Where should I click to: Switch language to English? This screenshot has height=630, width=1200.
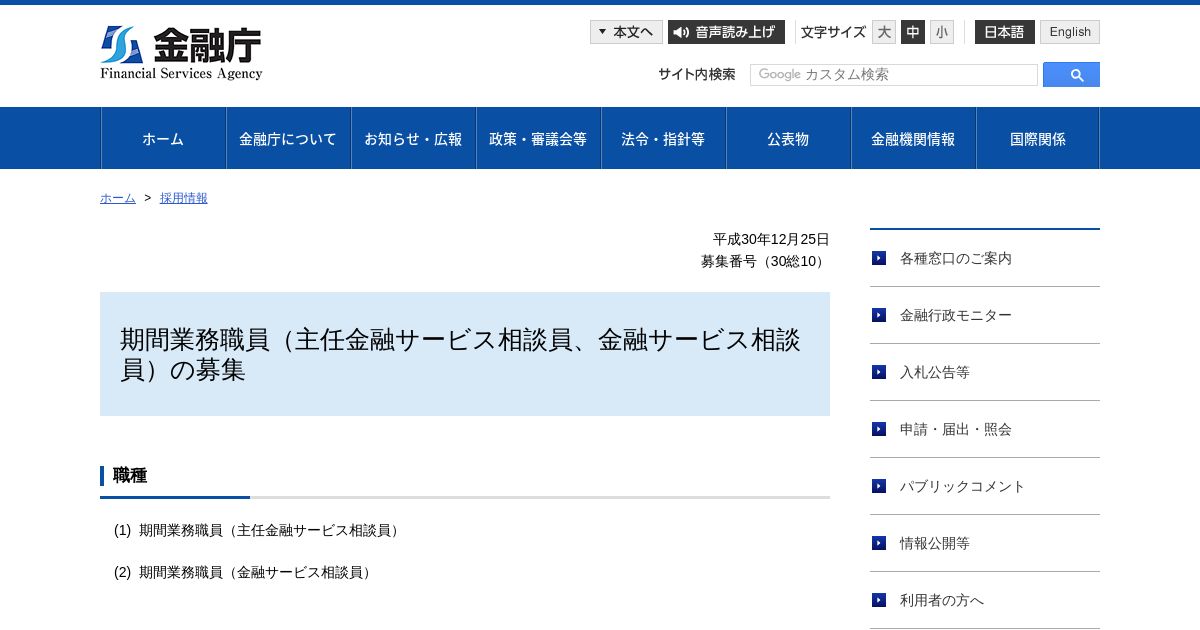(x=1070, y=32)
